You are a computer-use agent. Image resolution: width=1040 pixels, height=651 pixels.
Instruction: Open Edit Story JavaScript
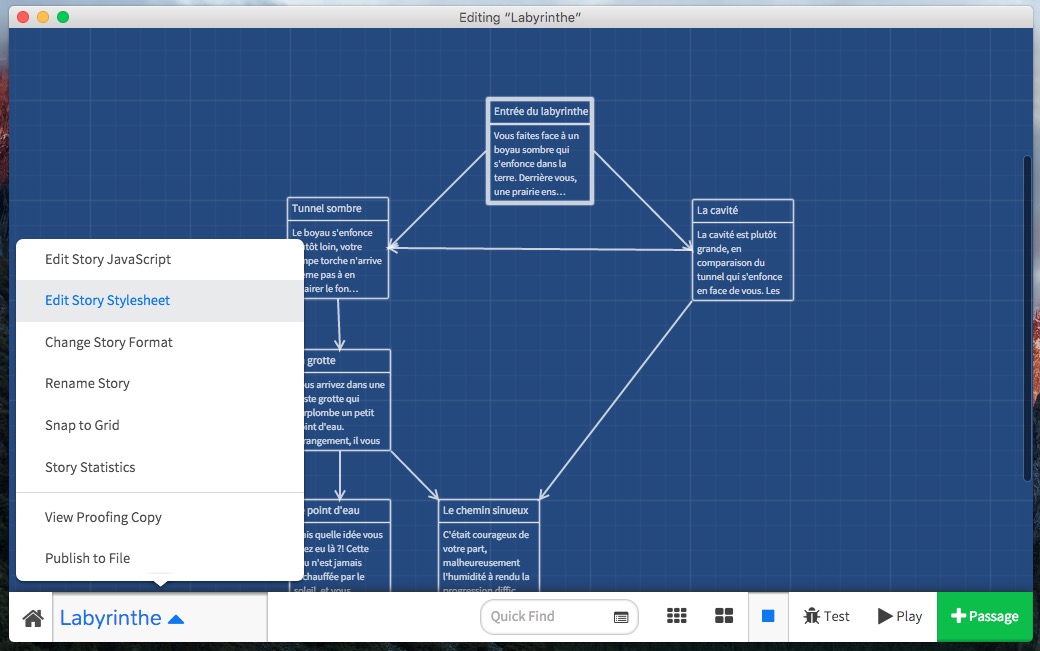pos(108,259)
